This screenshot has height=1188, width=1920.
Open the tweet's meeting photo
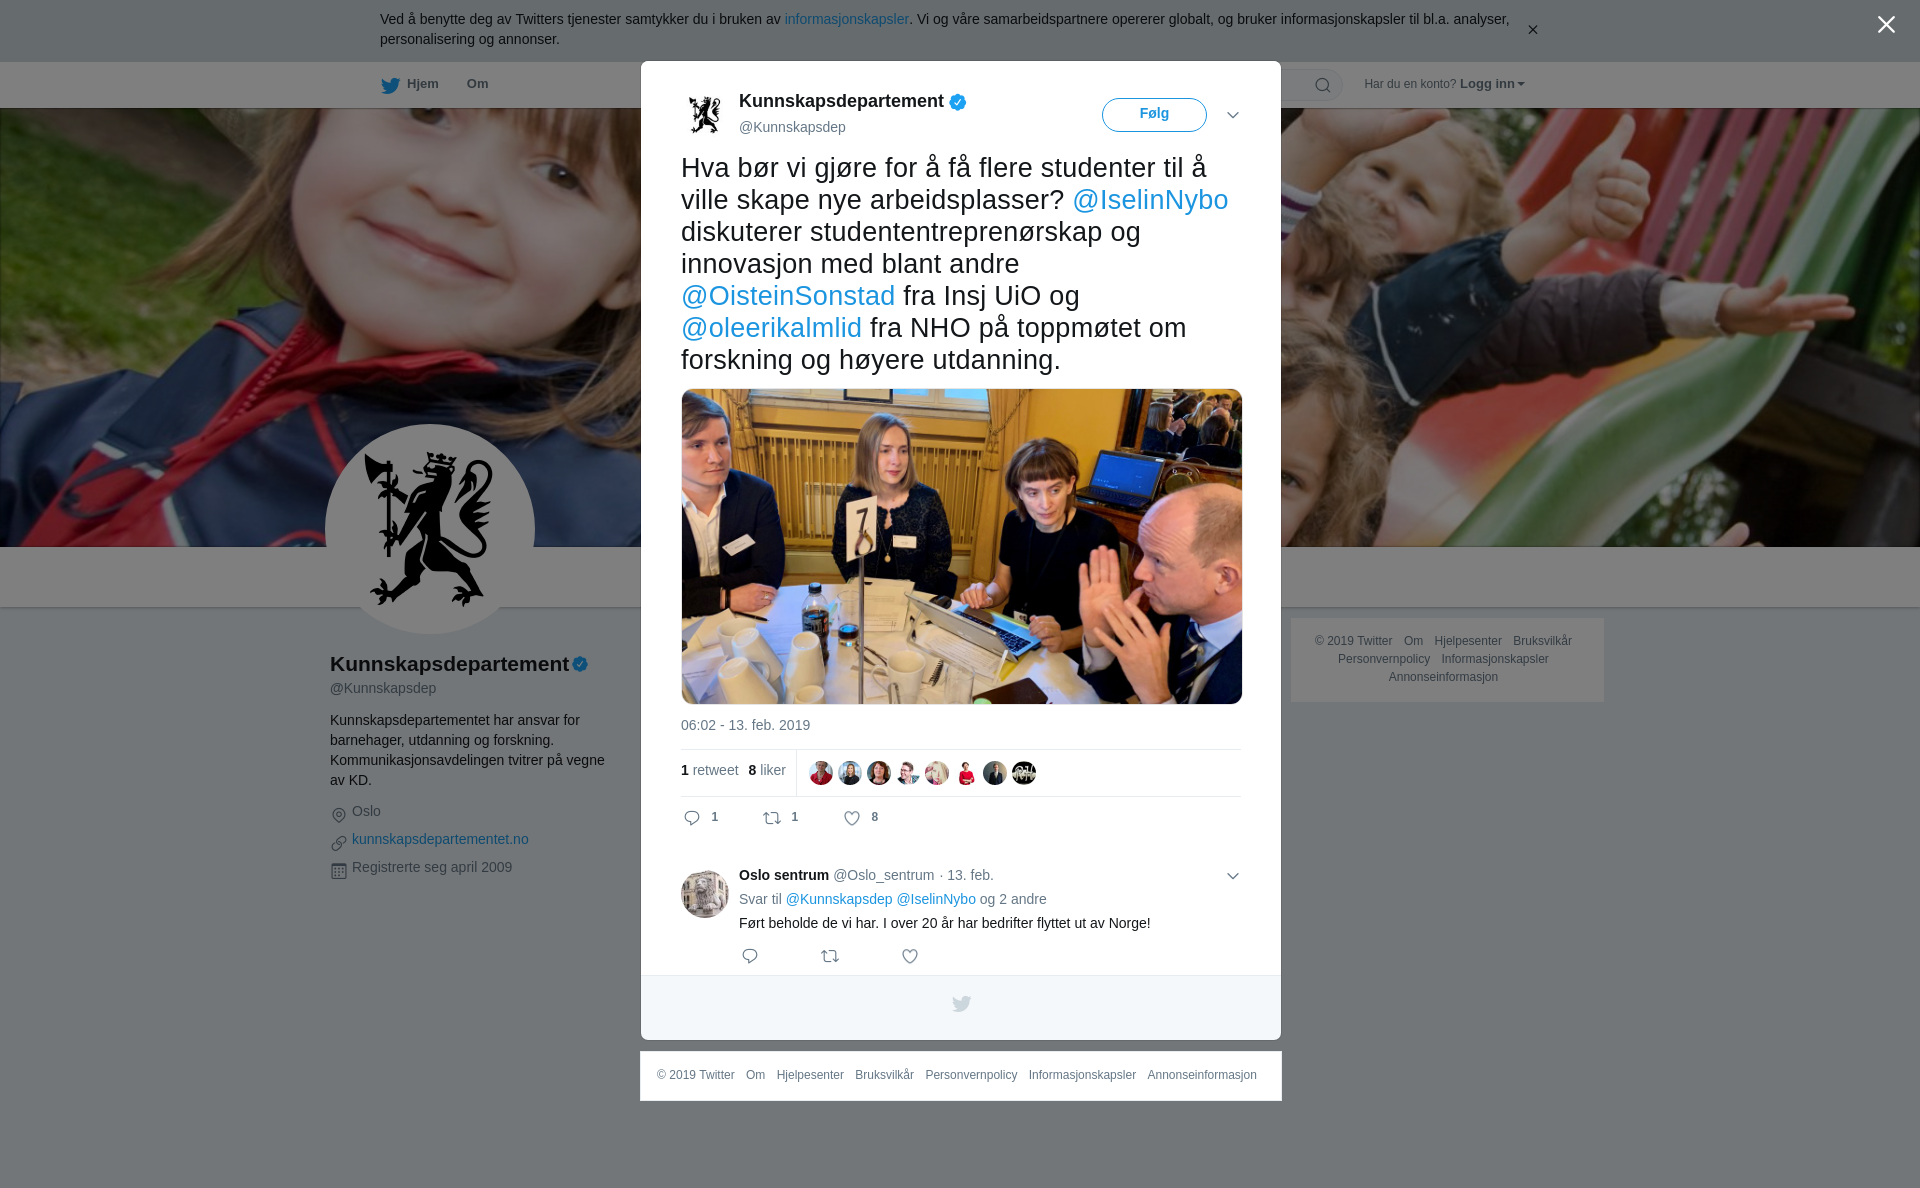click(x=962, y=546)
